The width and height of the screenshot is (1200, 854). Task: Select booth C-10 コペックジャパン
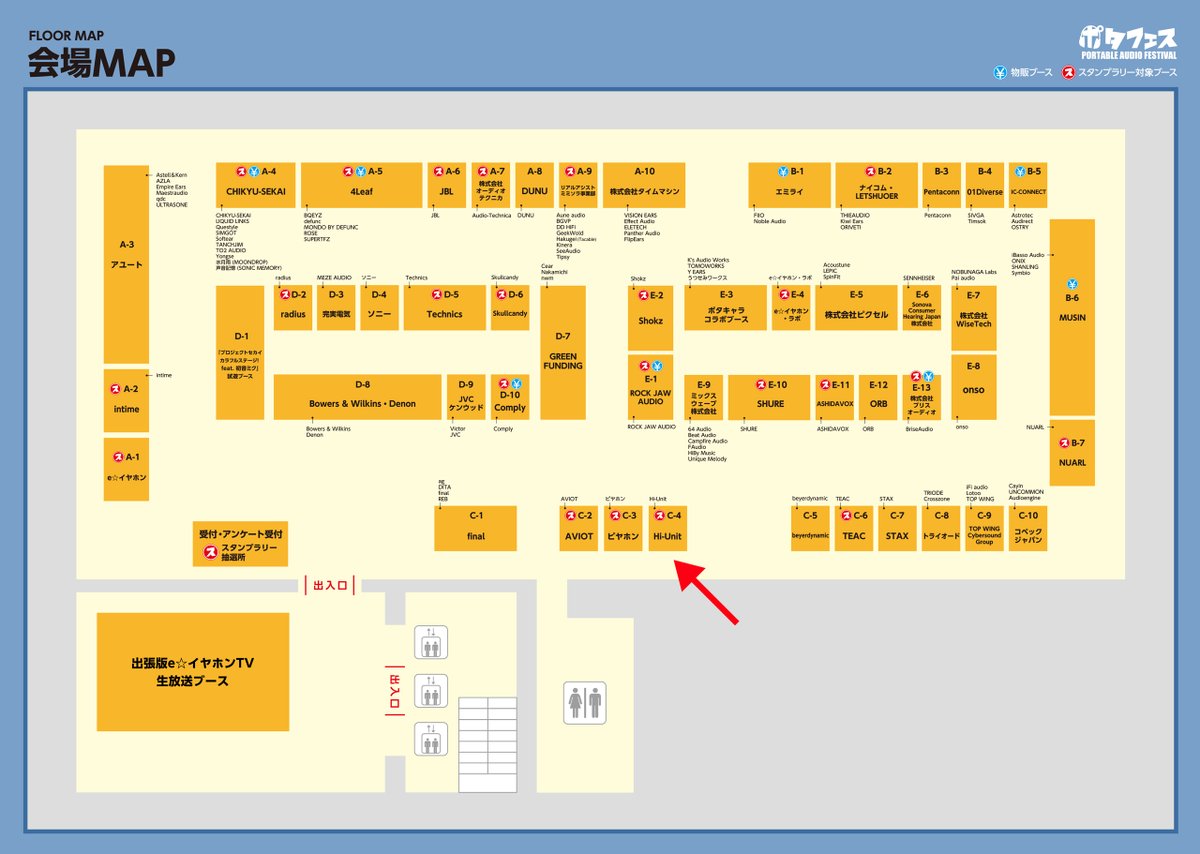pos(1029,528)
